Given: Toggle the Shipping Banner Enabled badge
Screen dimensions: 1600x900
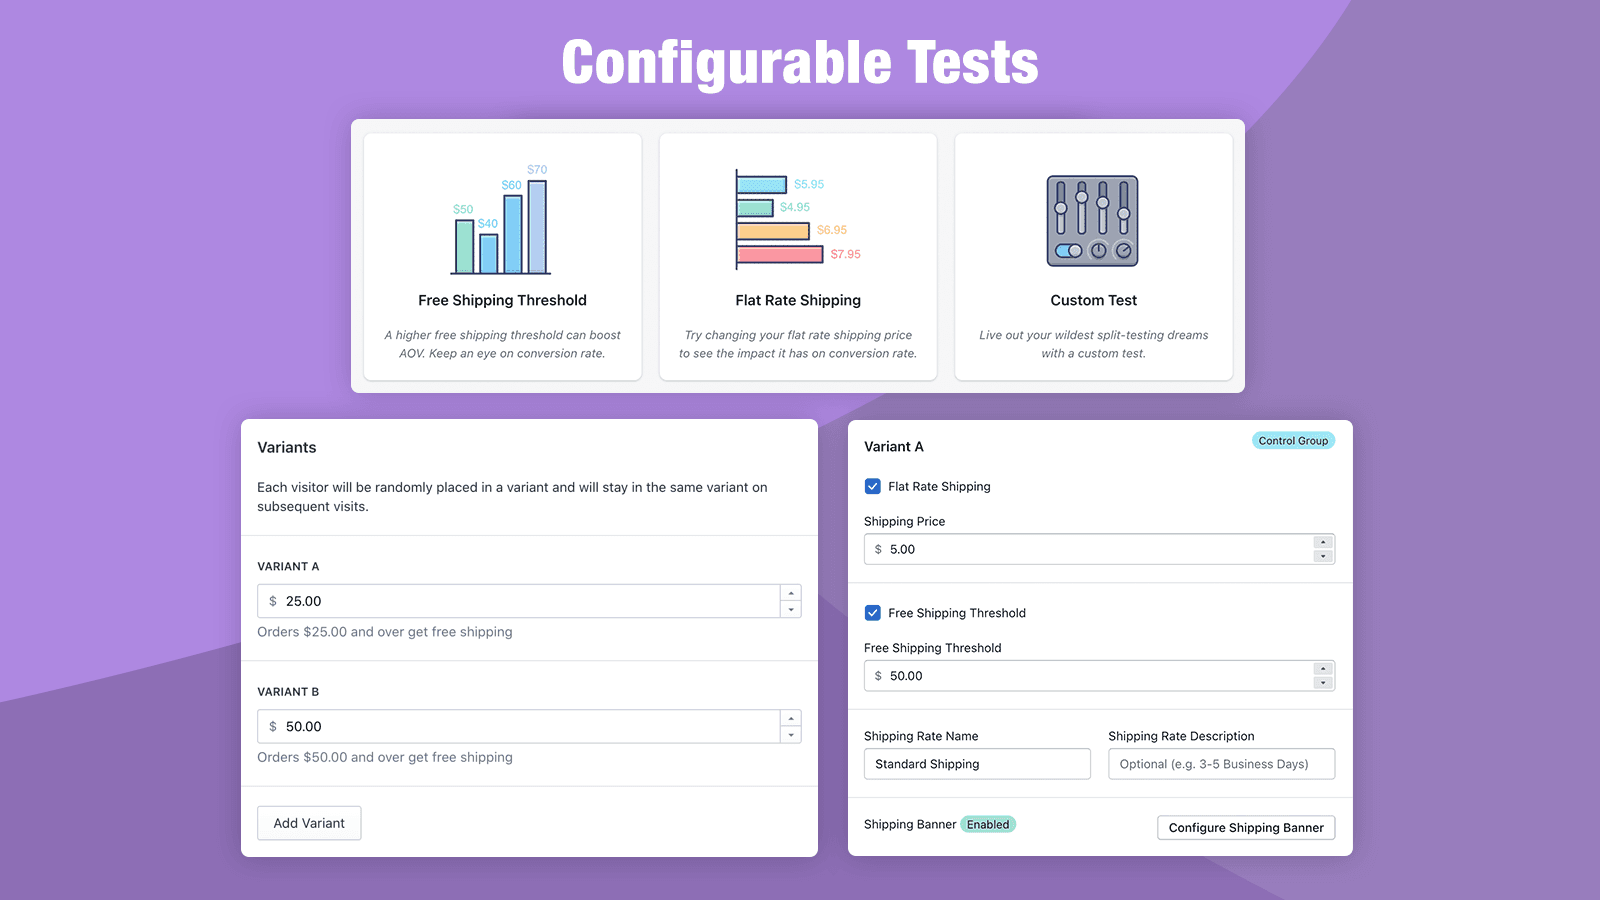Looking at the screenshot, I should click(x=988, y=824).
